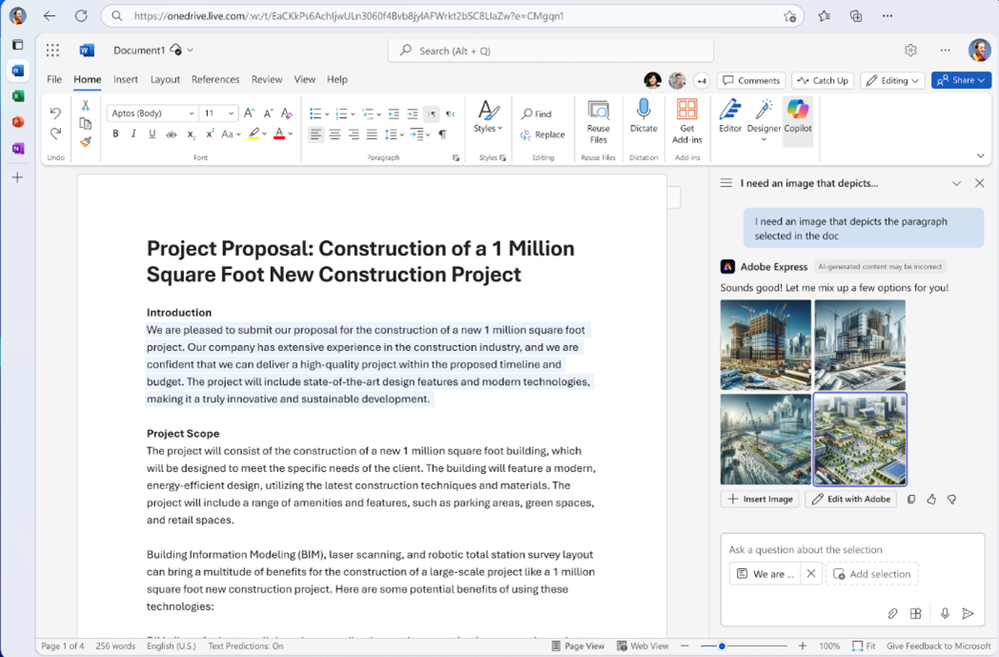Viewport: 999px width, 657px height.
Task: Open Get Add-ins in the ribbon
Action: (x=687, y=118)
